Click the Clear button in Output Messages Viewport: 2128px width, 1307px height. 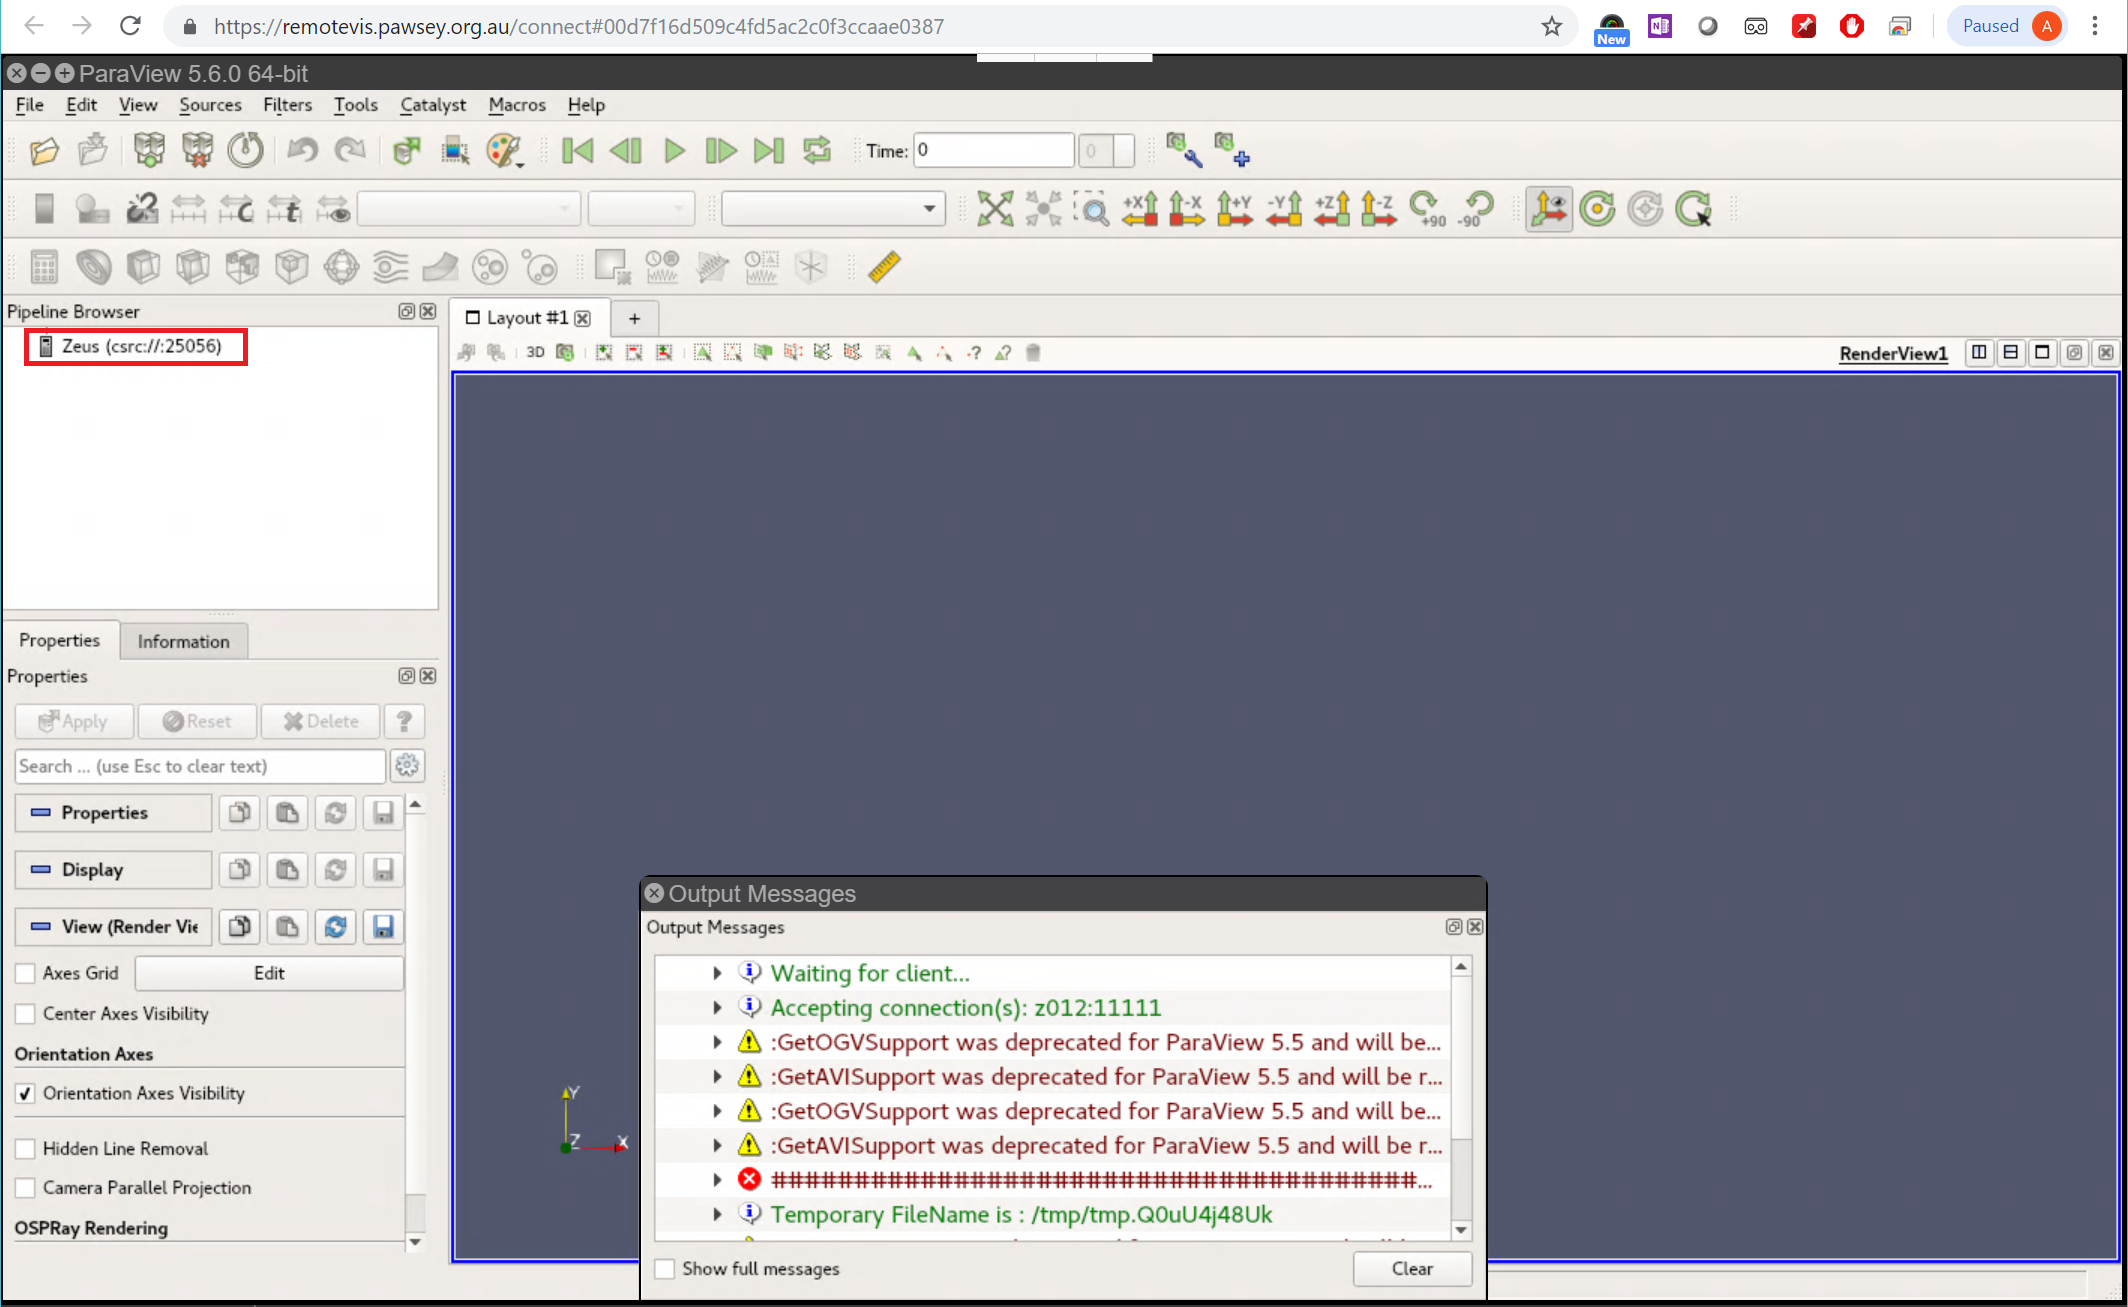pyautogui.click(x=1412, y=1268)
